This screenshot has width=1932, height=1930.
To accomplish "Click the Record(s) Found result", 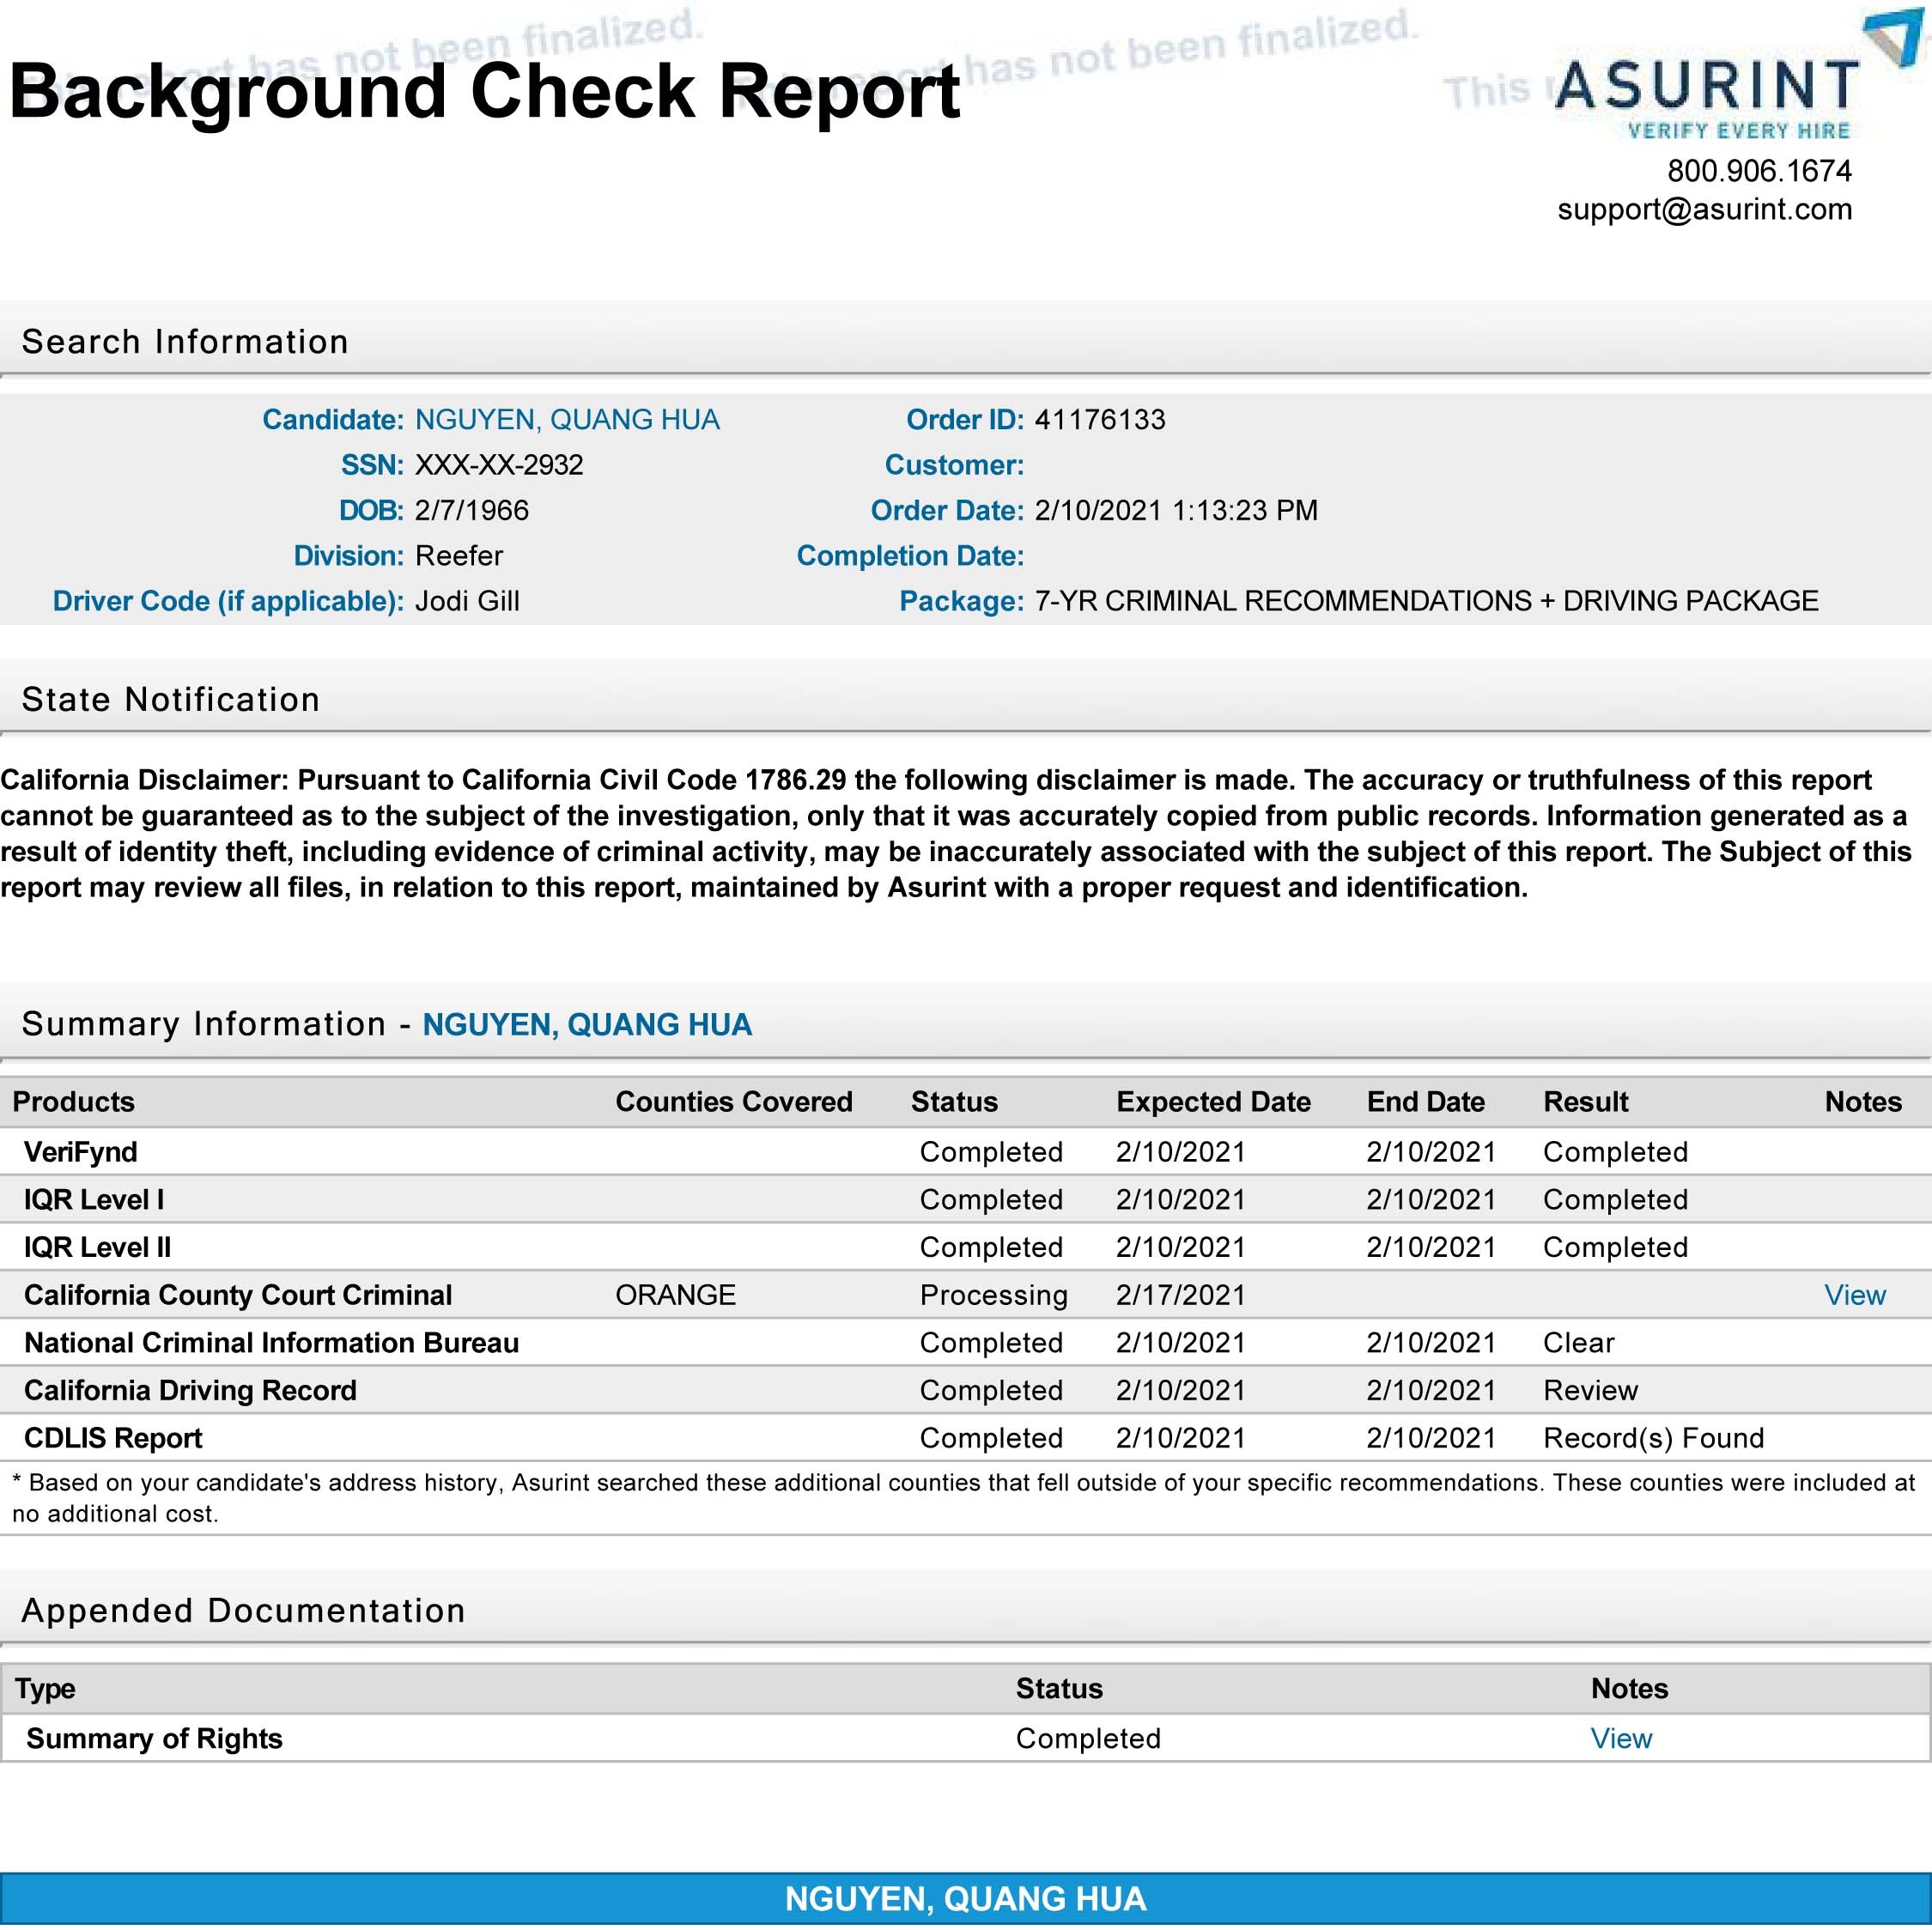I will point(1653,1438).
